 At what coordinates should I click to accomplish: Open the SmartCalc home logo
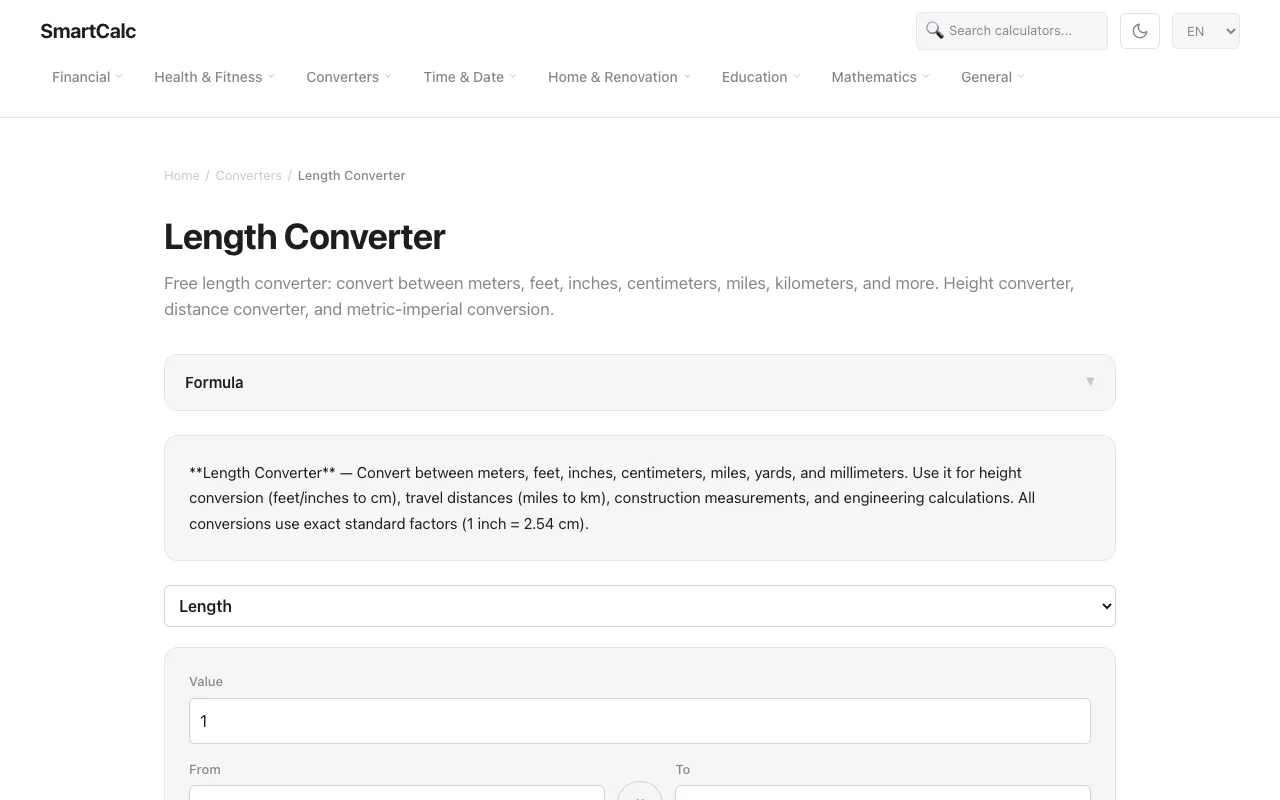[88, 31]
